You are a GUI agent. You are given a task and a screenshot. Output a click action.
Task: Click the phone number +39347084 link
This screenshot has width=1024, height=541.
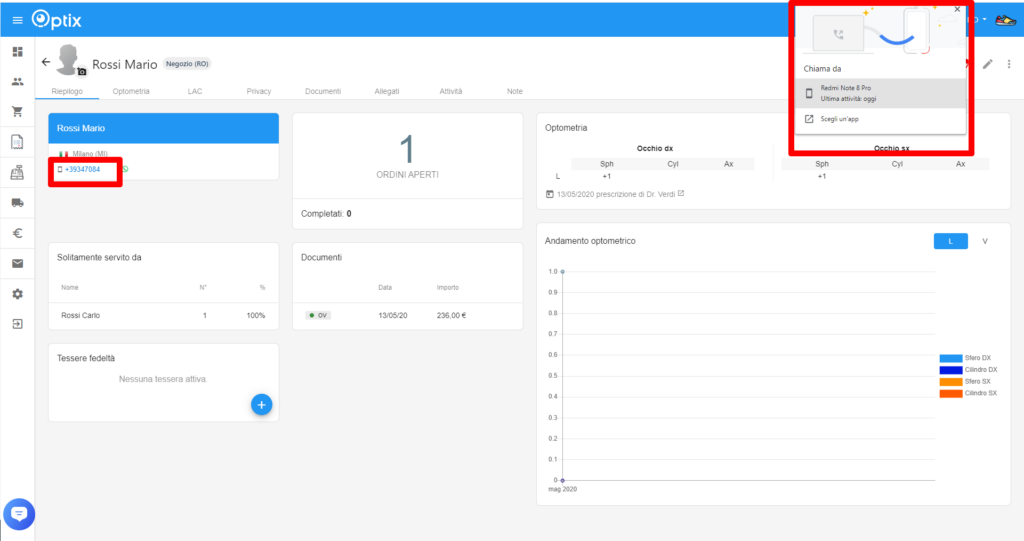tap(82, 169)
